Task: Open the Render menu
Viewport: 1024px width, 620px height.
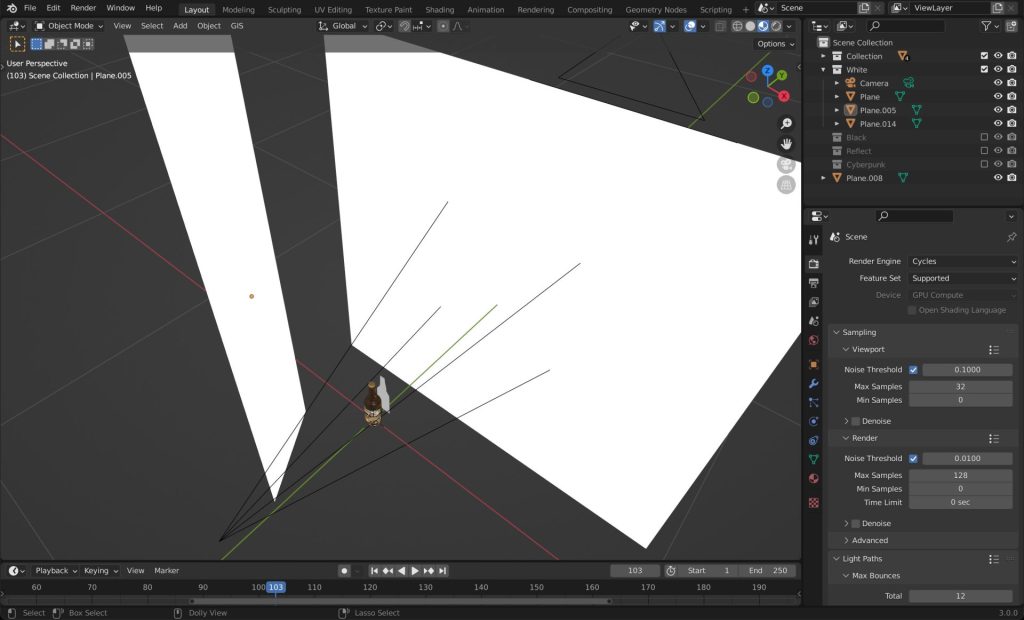Action: (x=83, y=8)
